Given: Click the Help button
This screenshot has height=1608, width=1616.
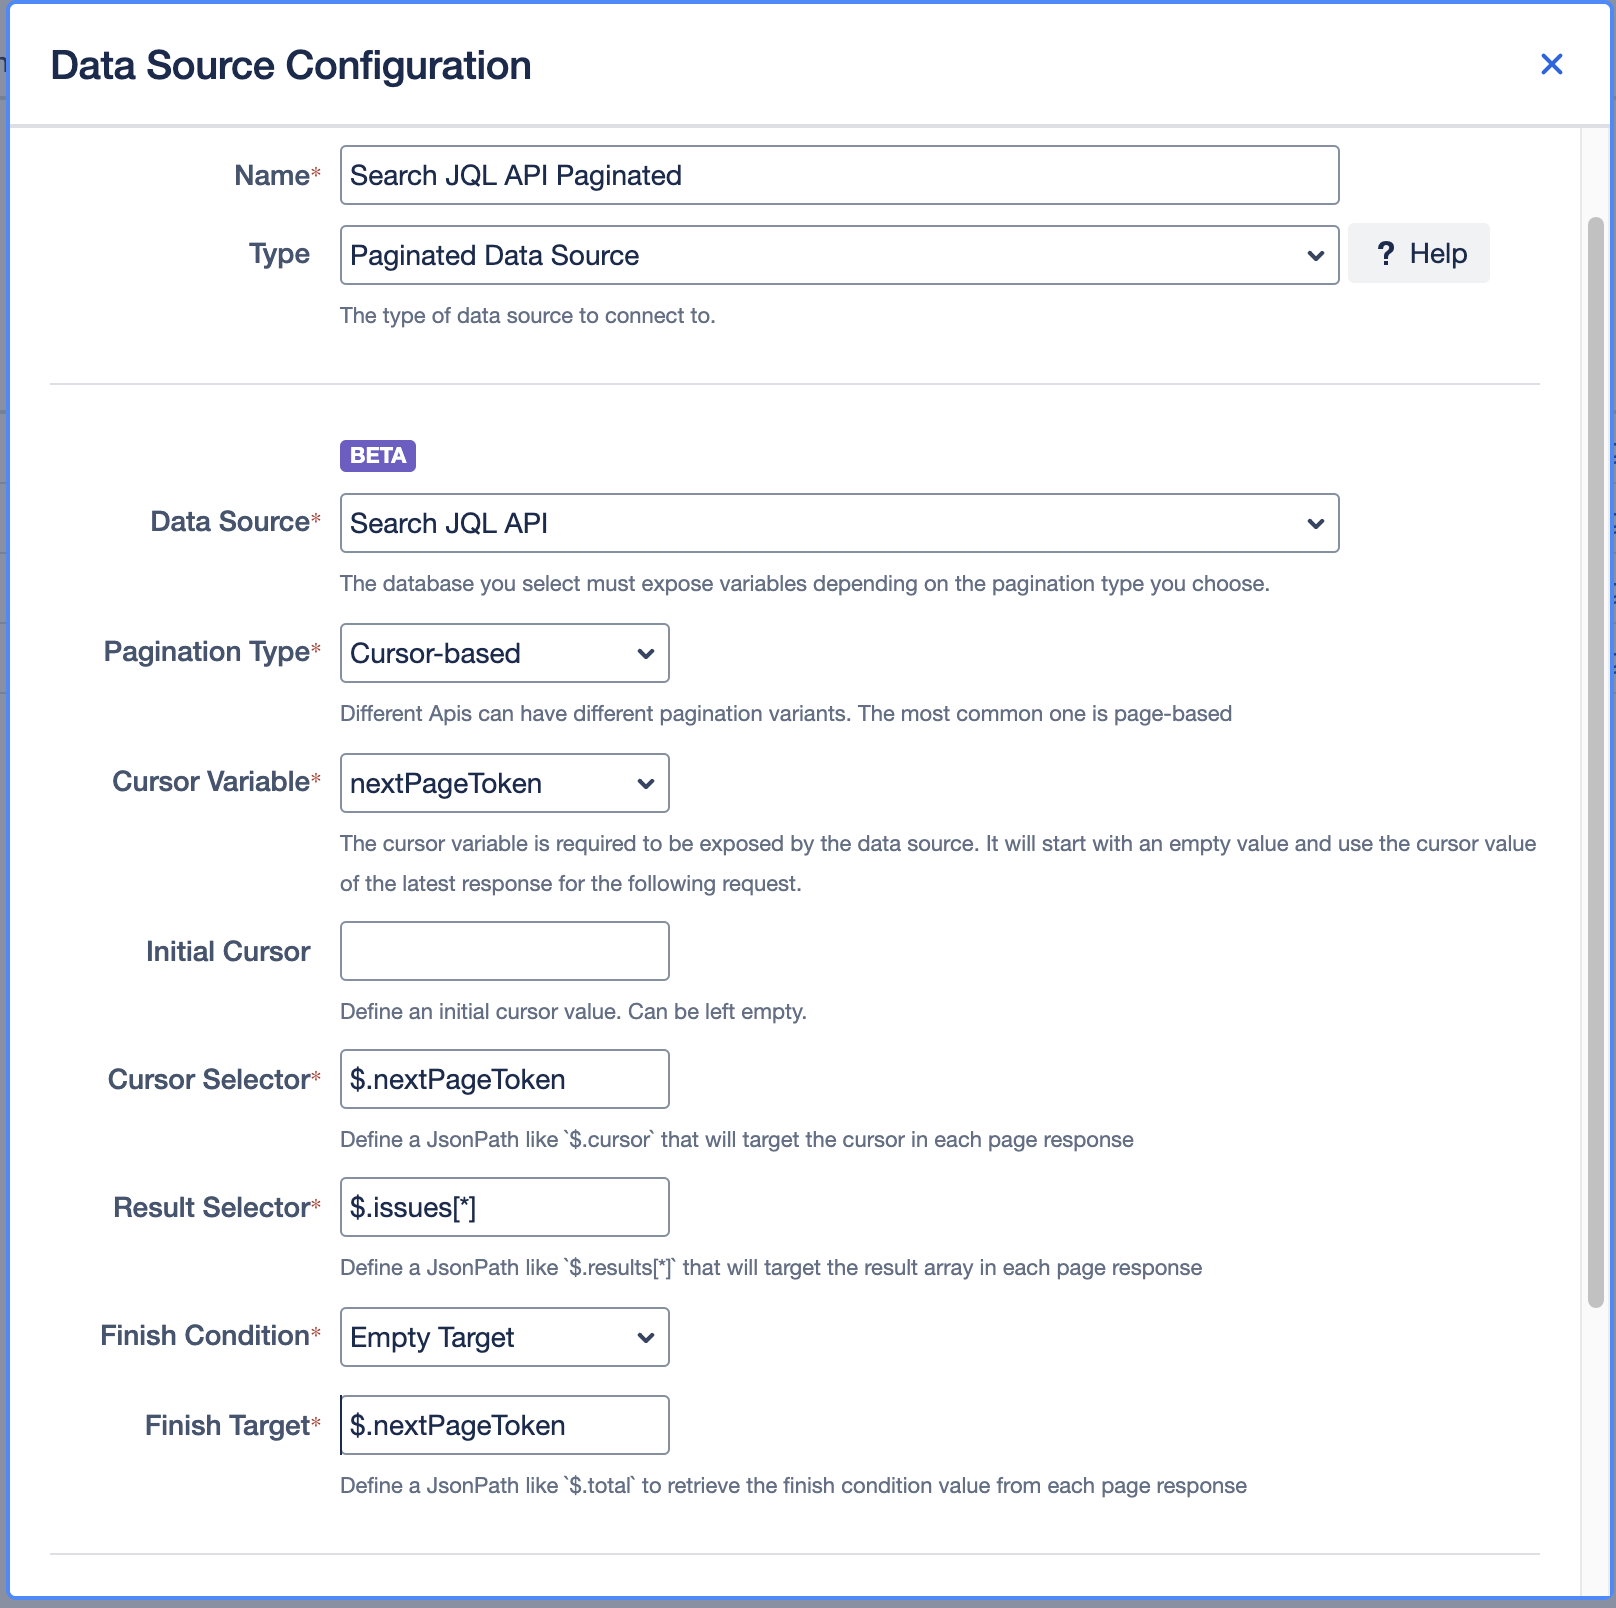Looking at the screenshot, I should point(1418,253).
